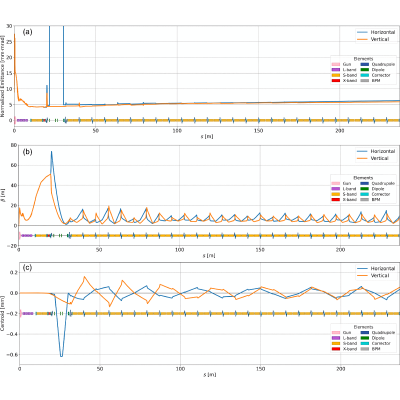This screenshot has height=400, width=400.
Task: Click the '0.2' y-axis tick in panel (c)
Action: pos(14,272)
